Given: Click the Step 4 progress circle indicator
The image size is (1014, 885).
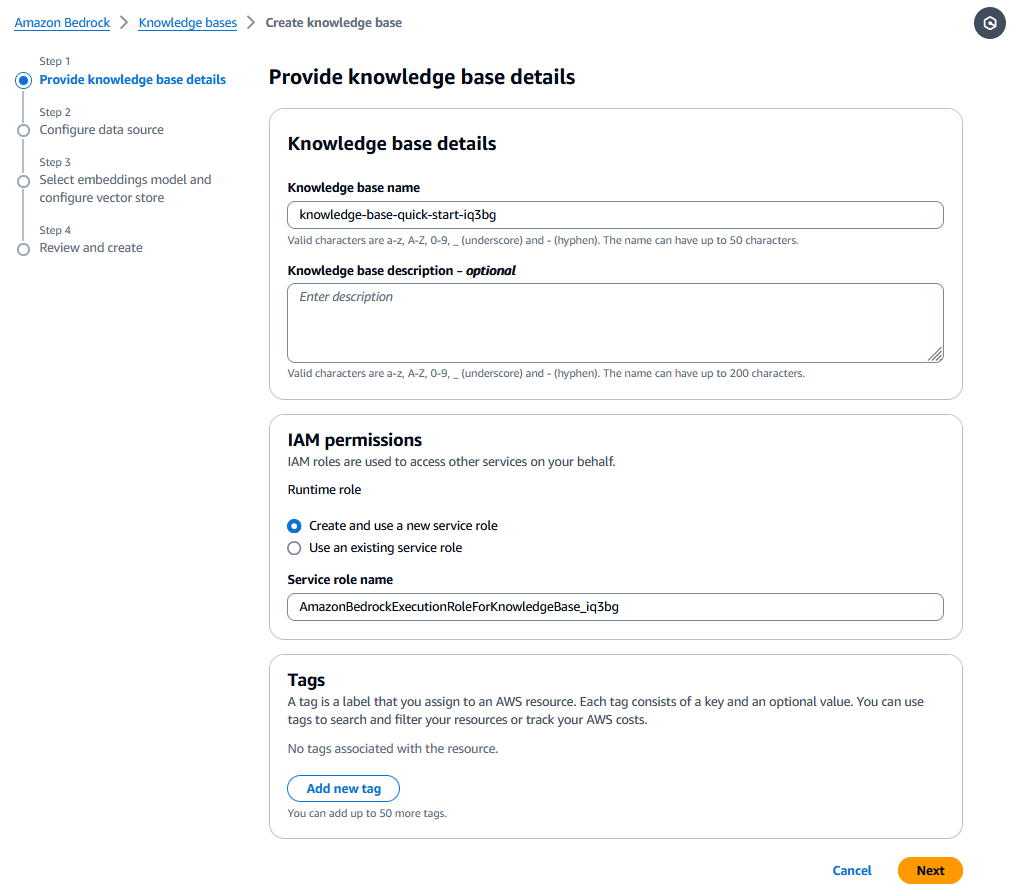Looking at the screenshot, I should pyautogui.click(x=24, y=249).
